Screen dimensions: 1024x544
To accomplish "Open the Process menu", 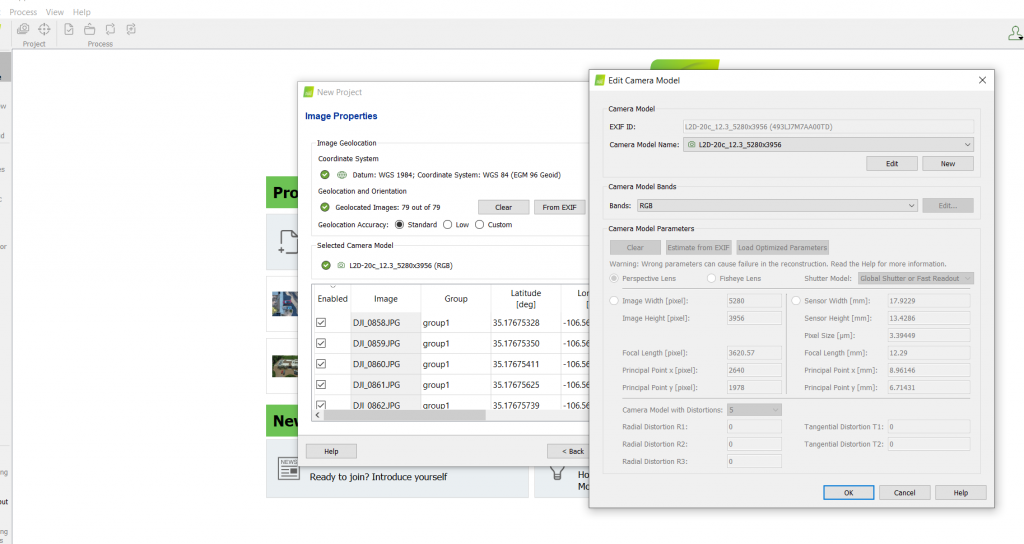I will click(23, 12).
